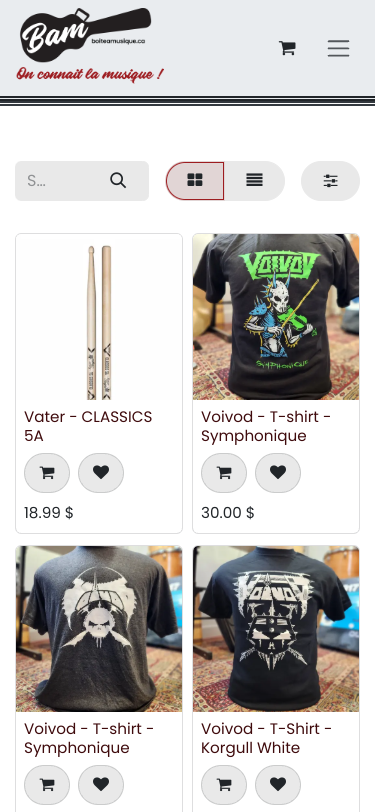Add Korgull White T-Shirt to cart
This screenshot has height=812, width=375.
224,785
